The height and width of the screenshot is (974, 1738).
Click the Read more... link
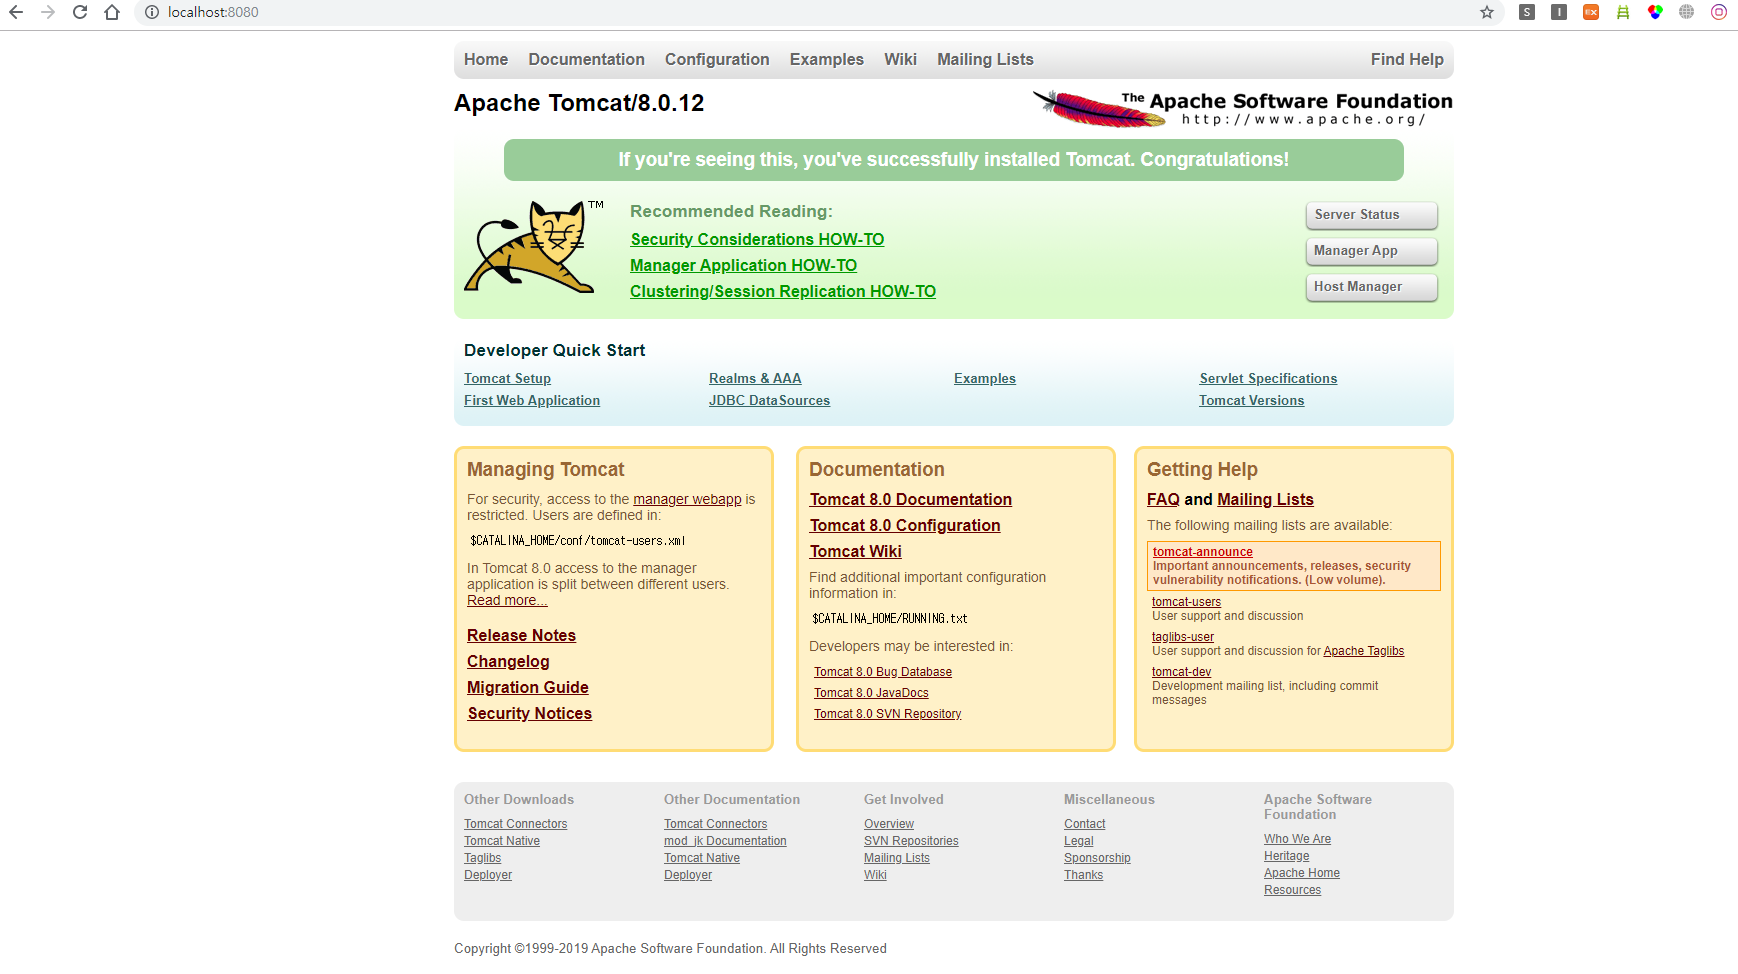[x=507, y=601]
